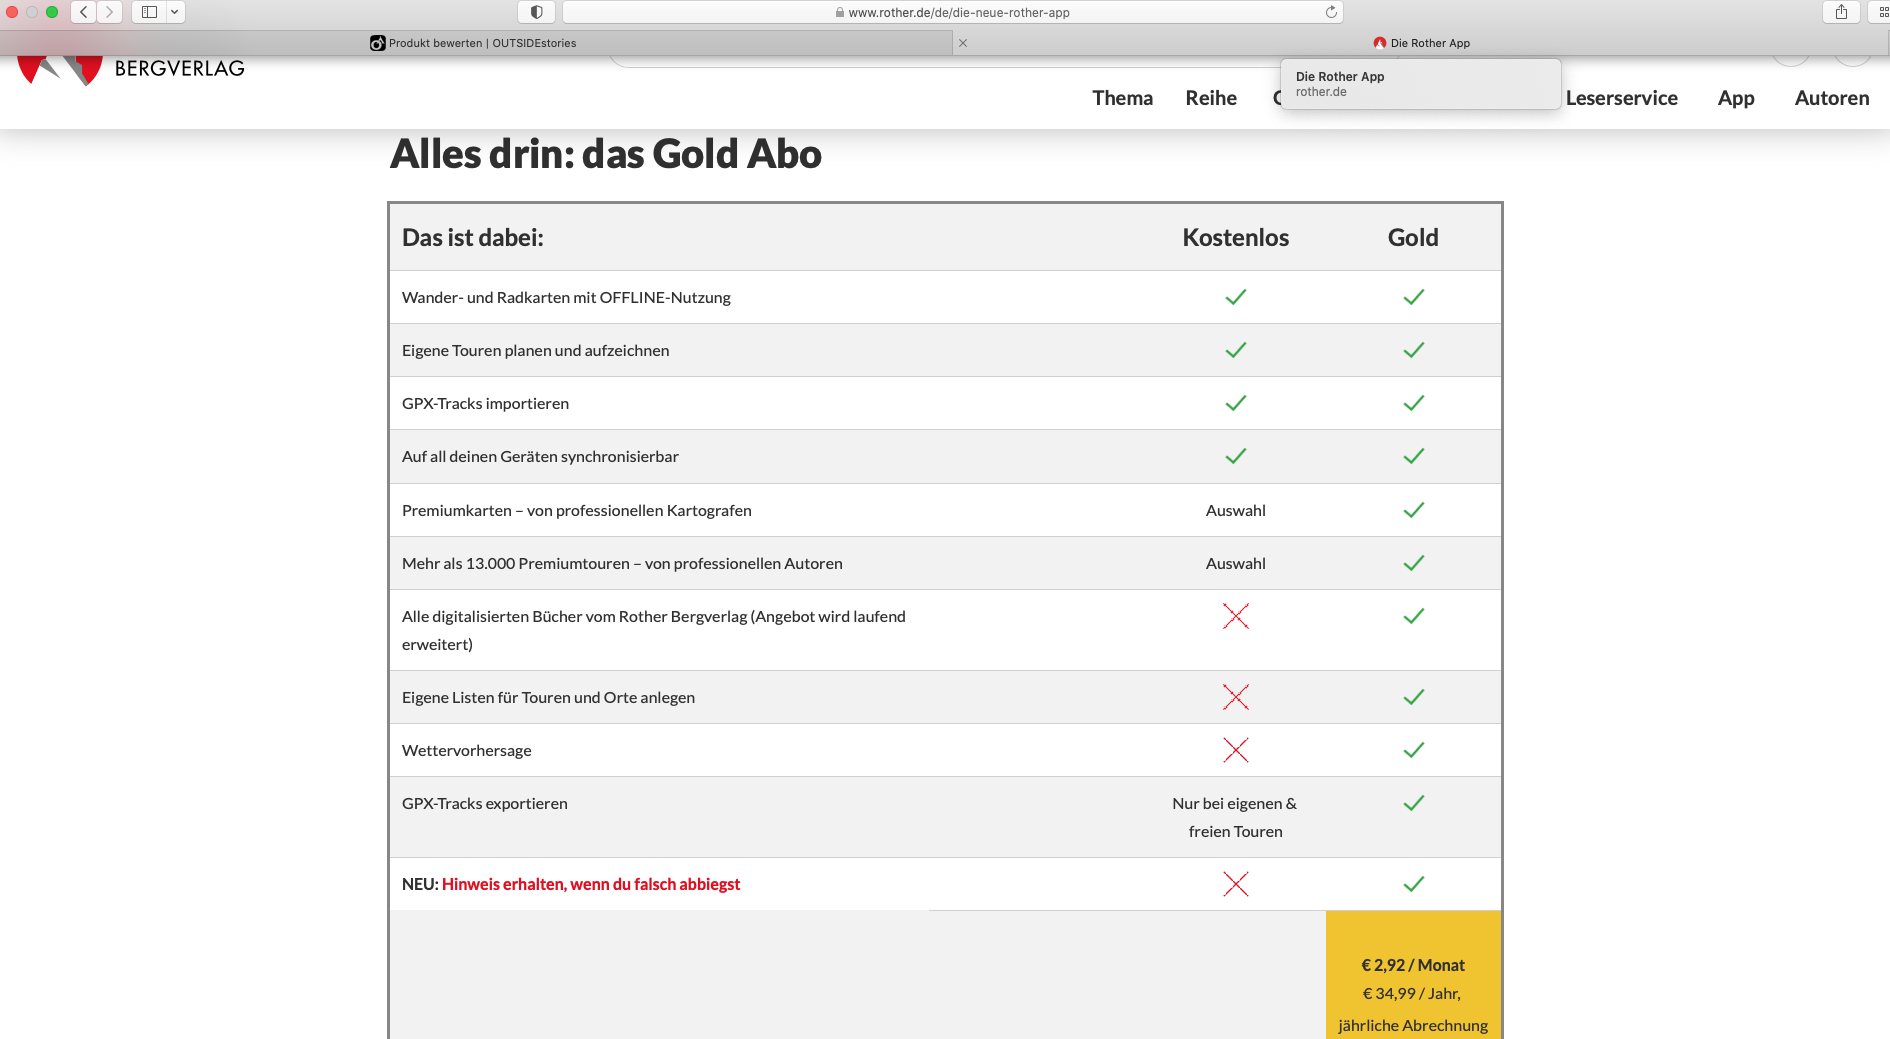Click red cross for Eigene Listen row
The height and width of the screenshot is (1039, 1890).
[x=1236, y=697]
